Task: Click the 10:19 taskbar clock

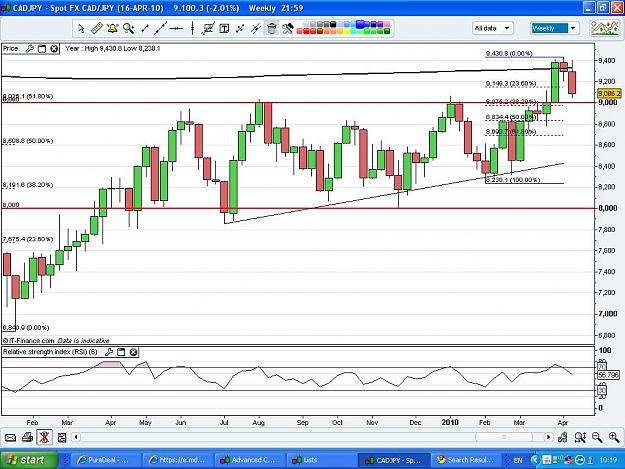Action: coord(608,460)
